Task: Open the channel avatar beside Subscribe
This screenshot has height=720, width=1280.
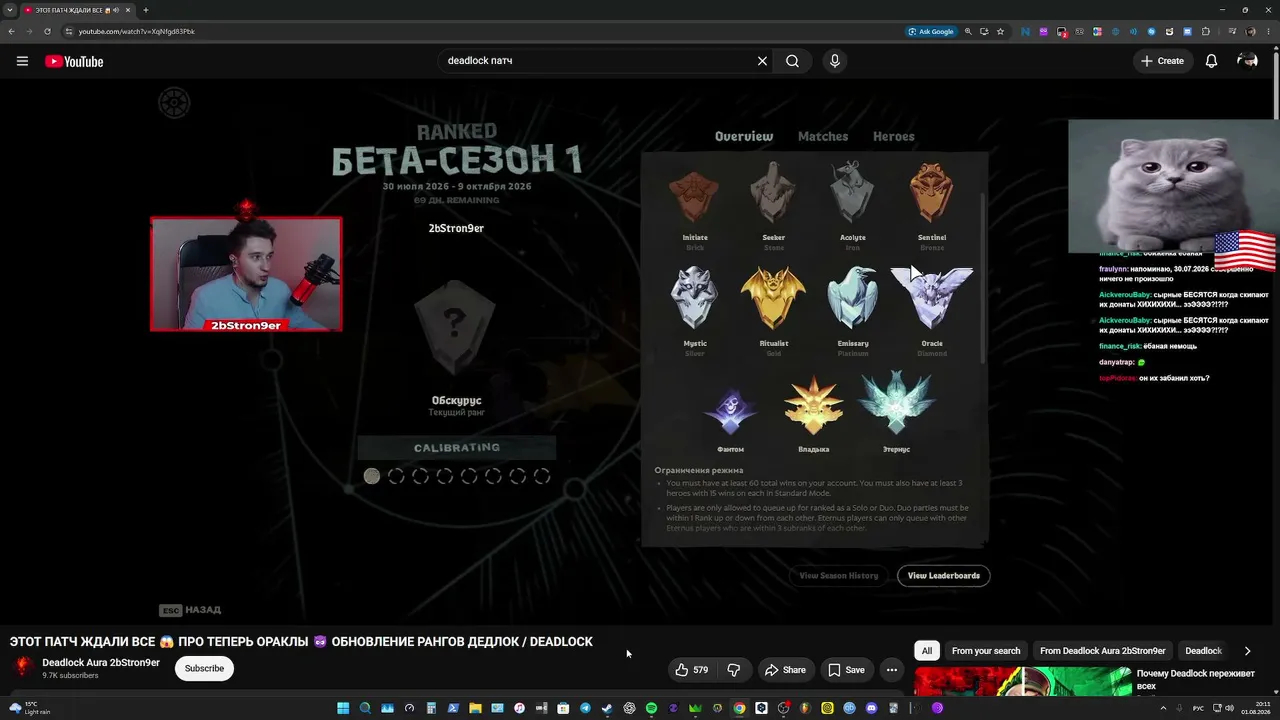Action: coord(23,668)
